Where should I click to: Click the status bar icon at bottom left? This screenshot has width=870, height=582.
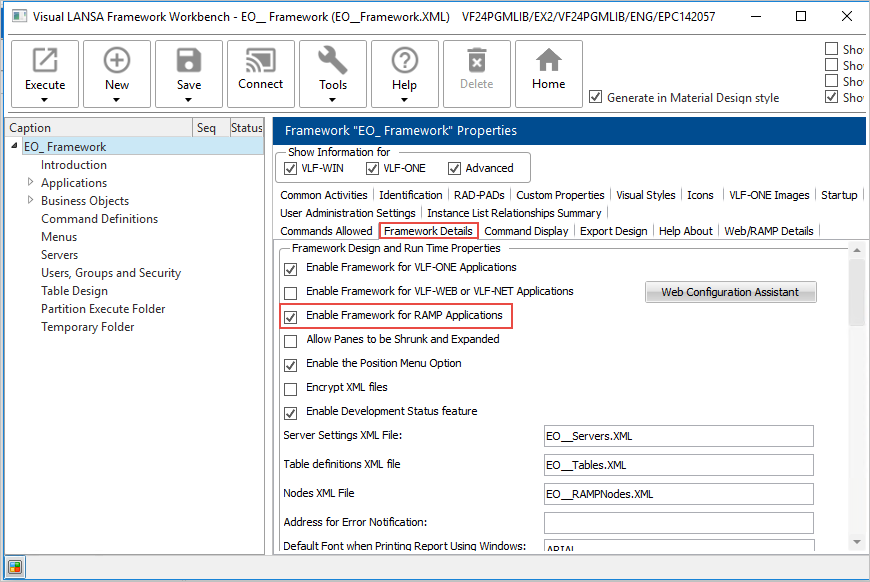pos(16,567)
